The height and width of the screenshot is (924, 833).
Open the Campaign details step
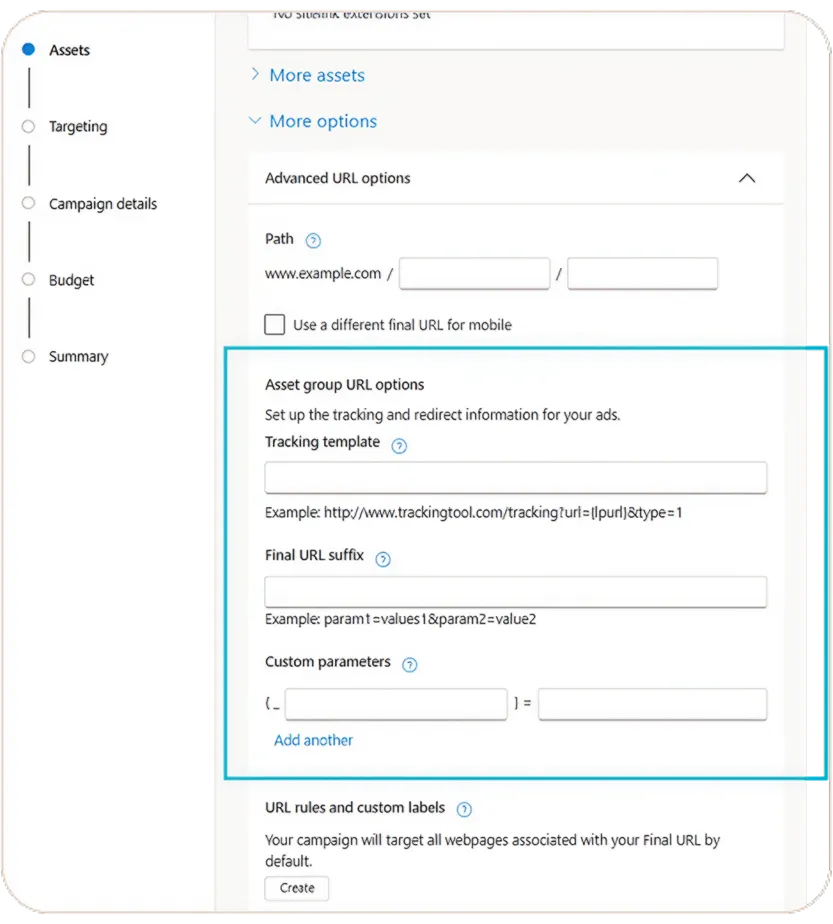pyautogui.click(x=102, y=204)
